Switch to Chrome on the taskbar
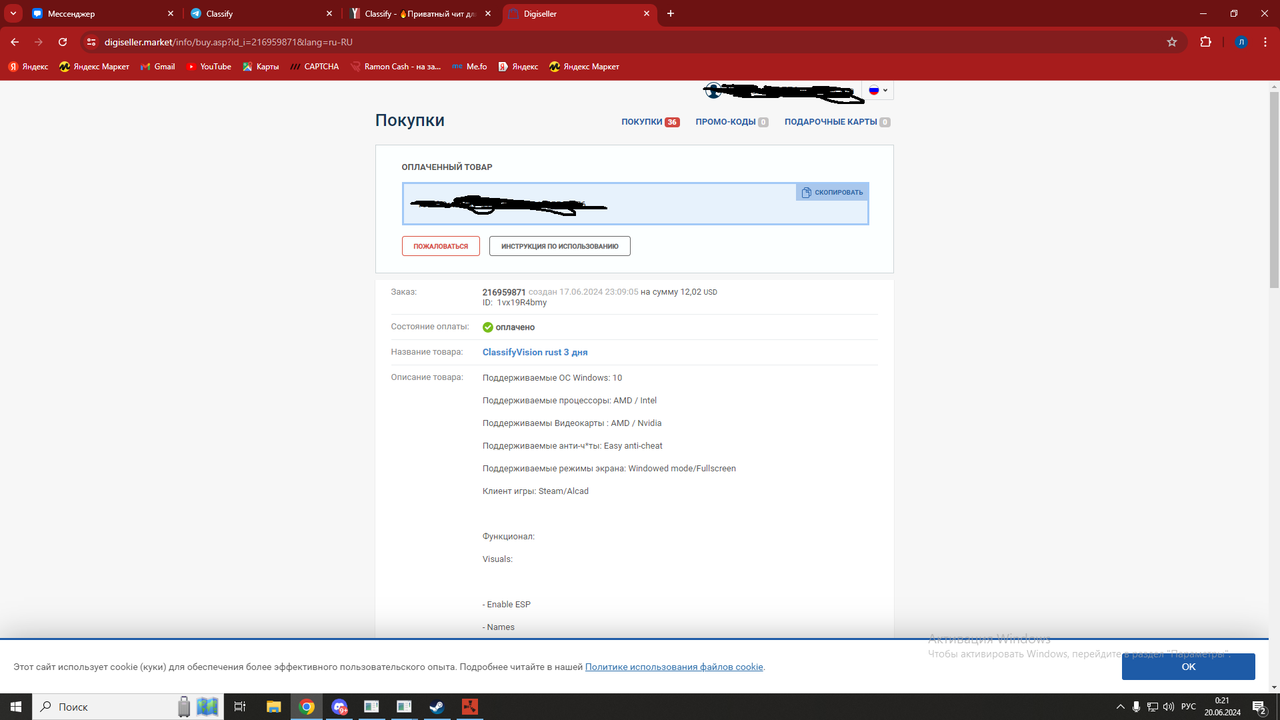The height and width of the screenshot is (720, 1280). click(x=307, y=707)
